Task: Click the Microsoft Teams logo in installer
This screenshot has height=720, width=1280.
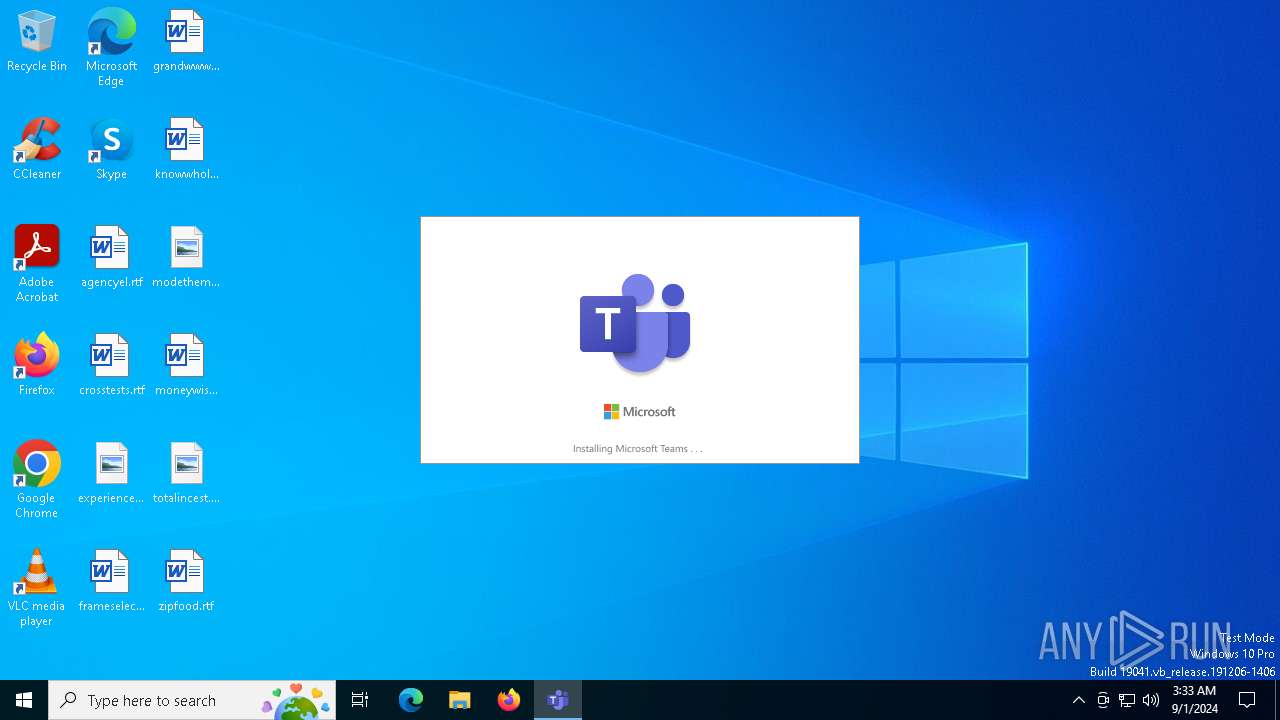Action: 635,323
